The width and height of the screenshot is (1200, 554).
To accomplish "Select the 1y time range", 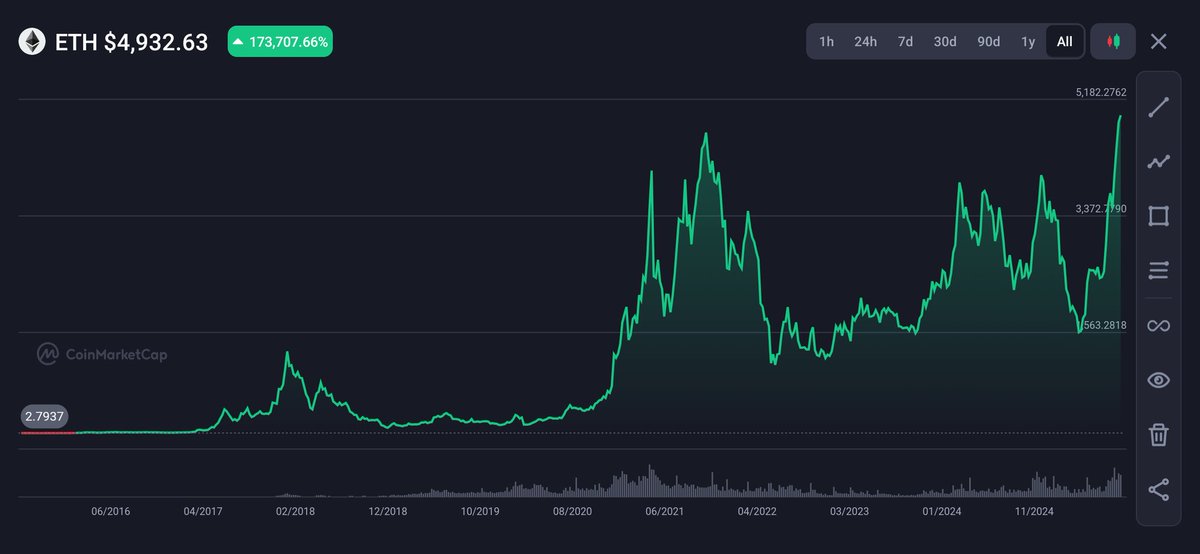I will pos(1028,42).
